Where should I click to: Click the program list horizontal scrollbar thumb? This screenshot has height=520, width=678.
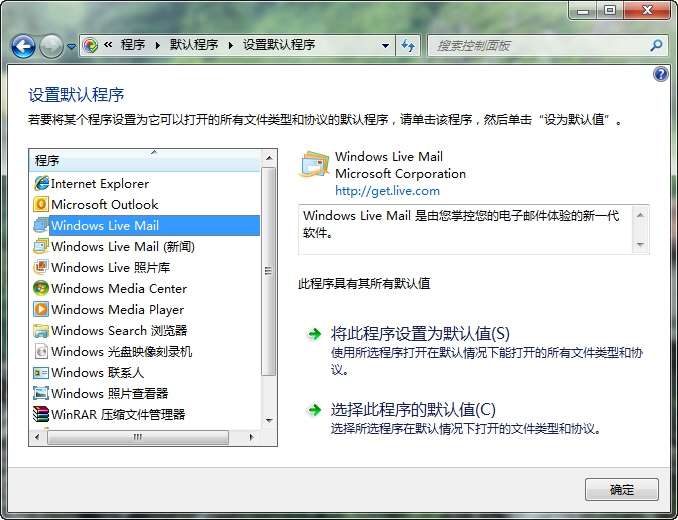(138, 437)
